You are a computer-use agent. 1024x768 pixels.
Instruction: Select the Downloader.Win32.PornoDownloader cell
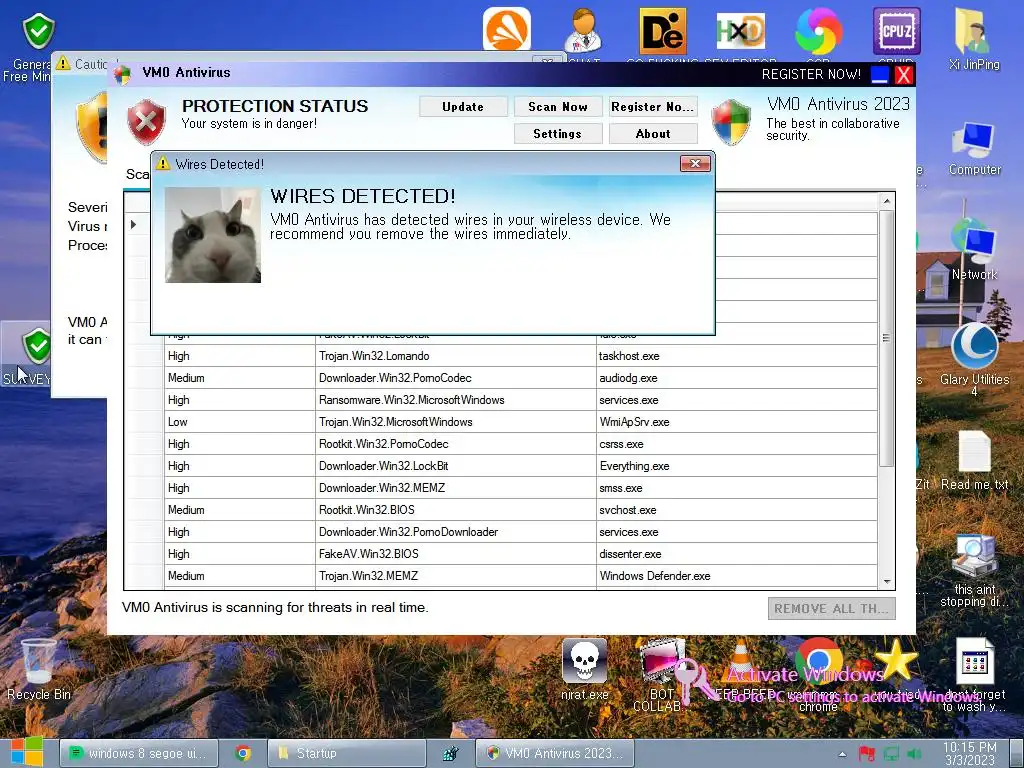tap(455, 532)
